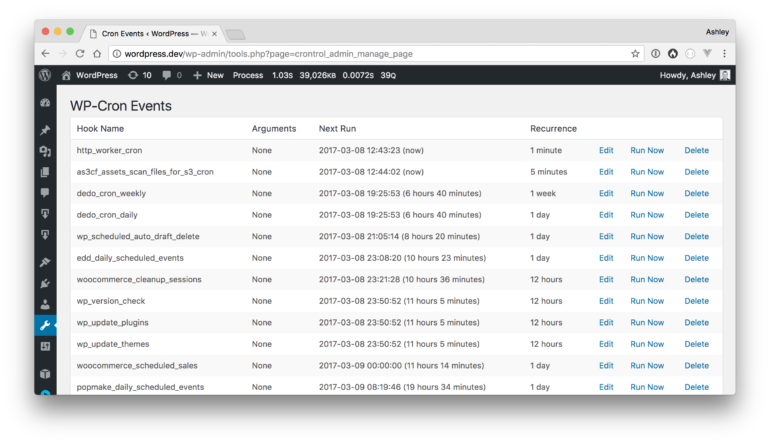
Task: Open the Comments icon in the sidebar
Action: click(x=45, y=192)
